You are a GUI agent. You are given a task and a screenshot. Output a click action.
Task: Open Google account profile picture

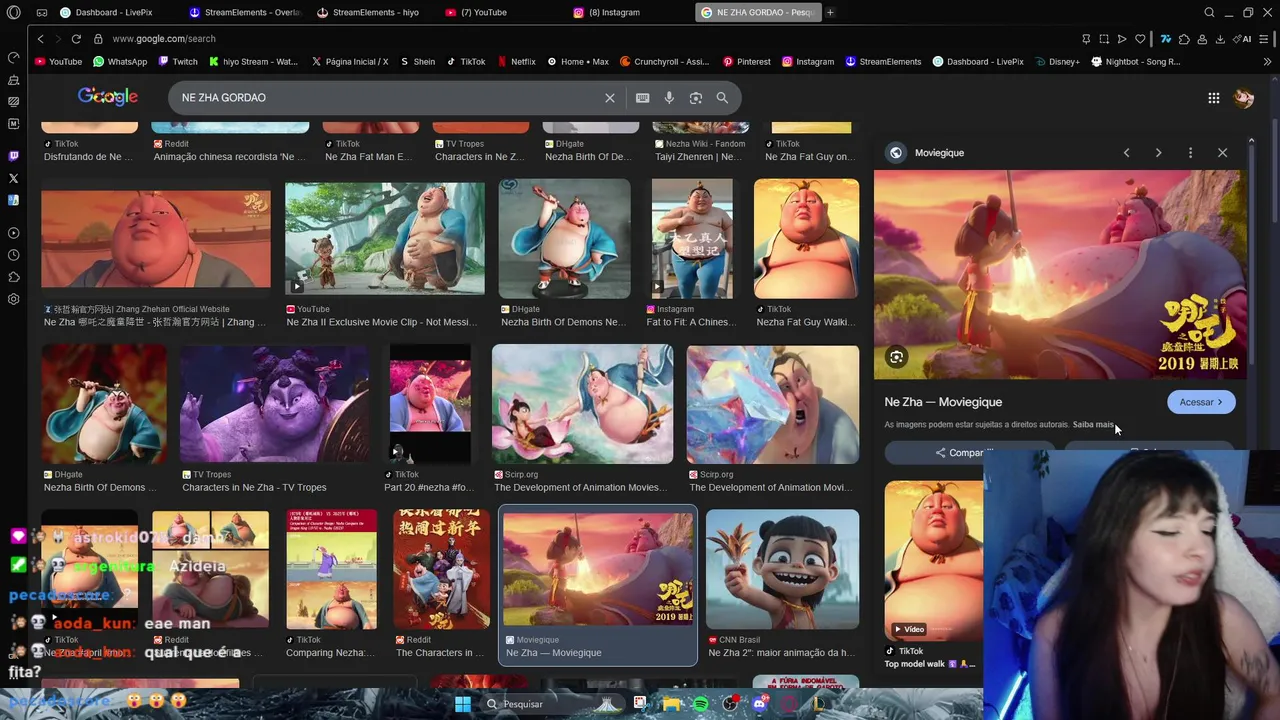[x=1244, y=98]
